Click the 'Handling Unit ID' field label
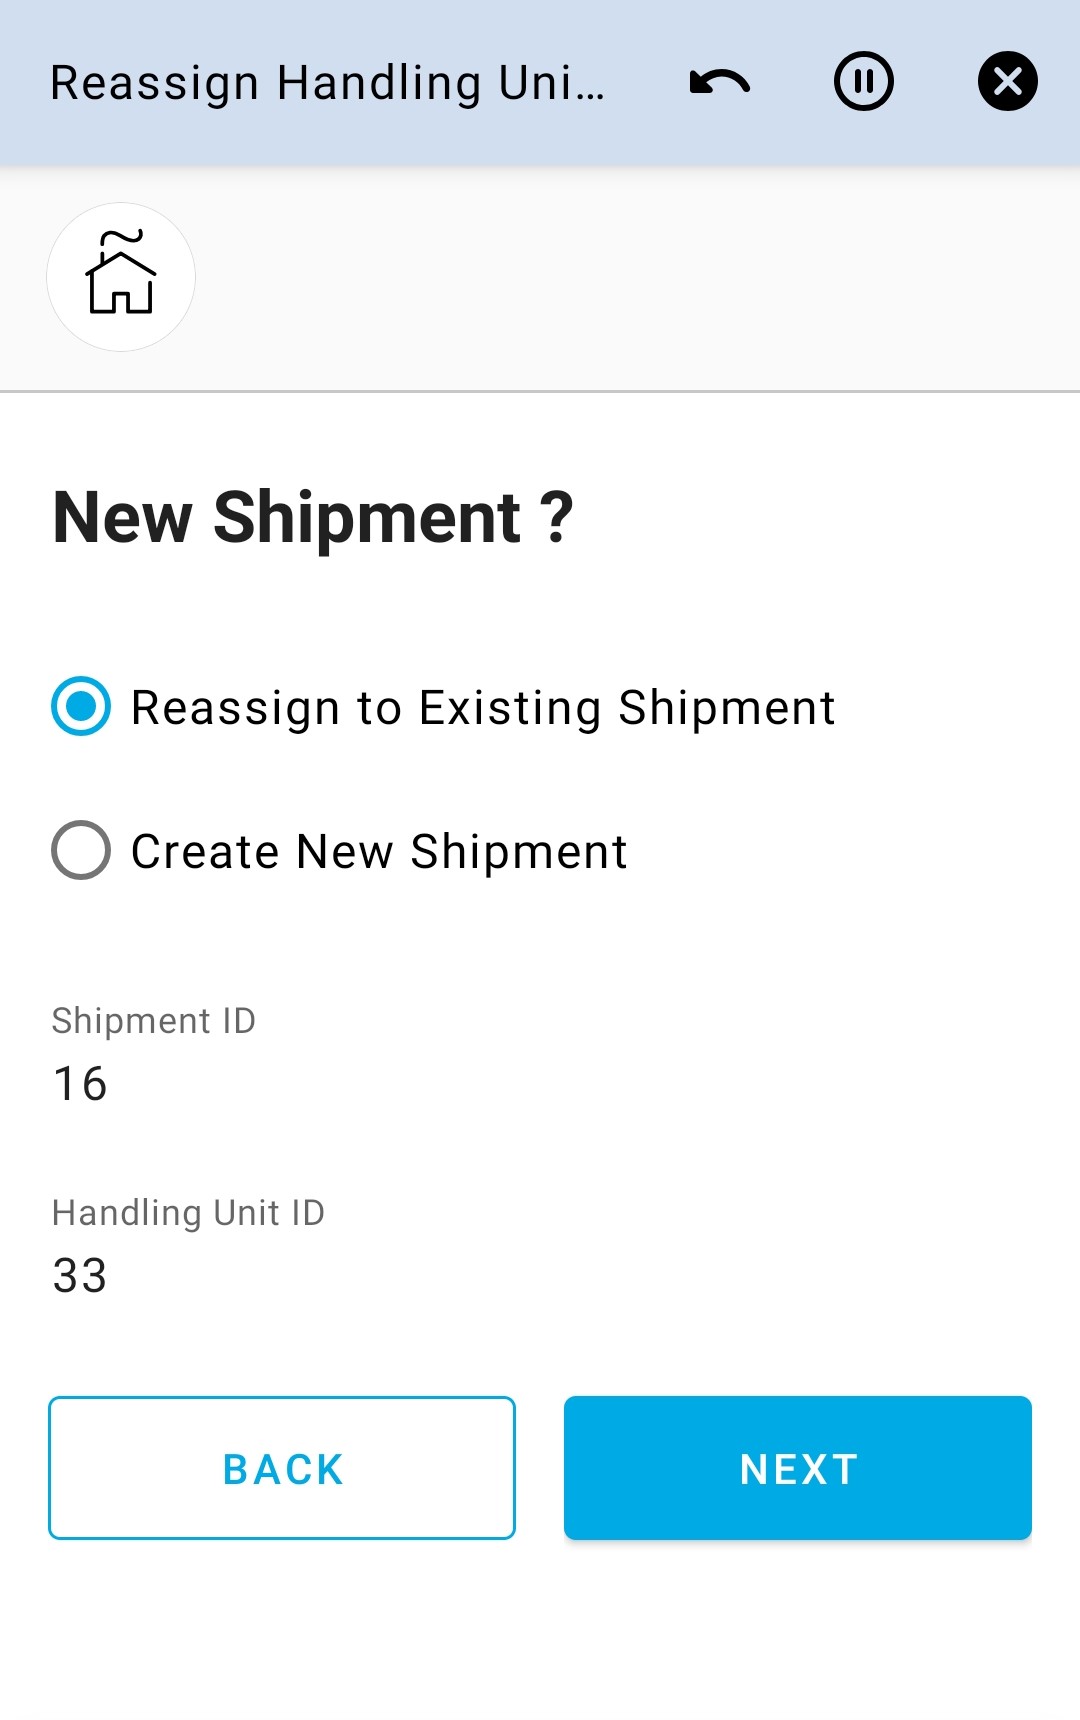 coord(188,1213)
